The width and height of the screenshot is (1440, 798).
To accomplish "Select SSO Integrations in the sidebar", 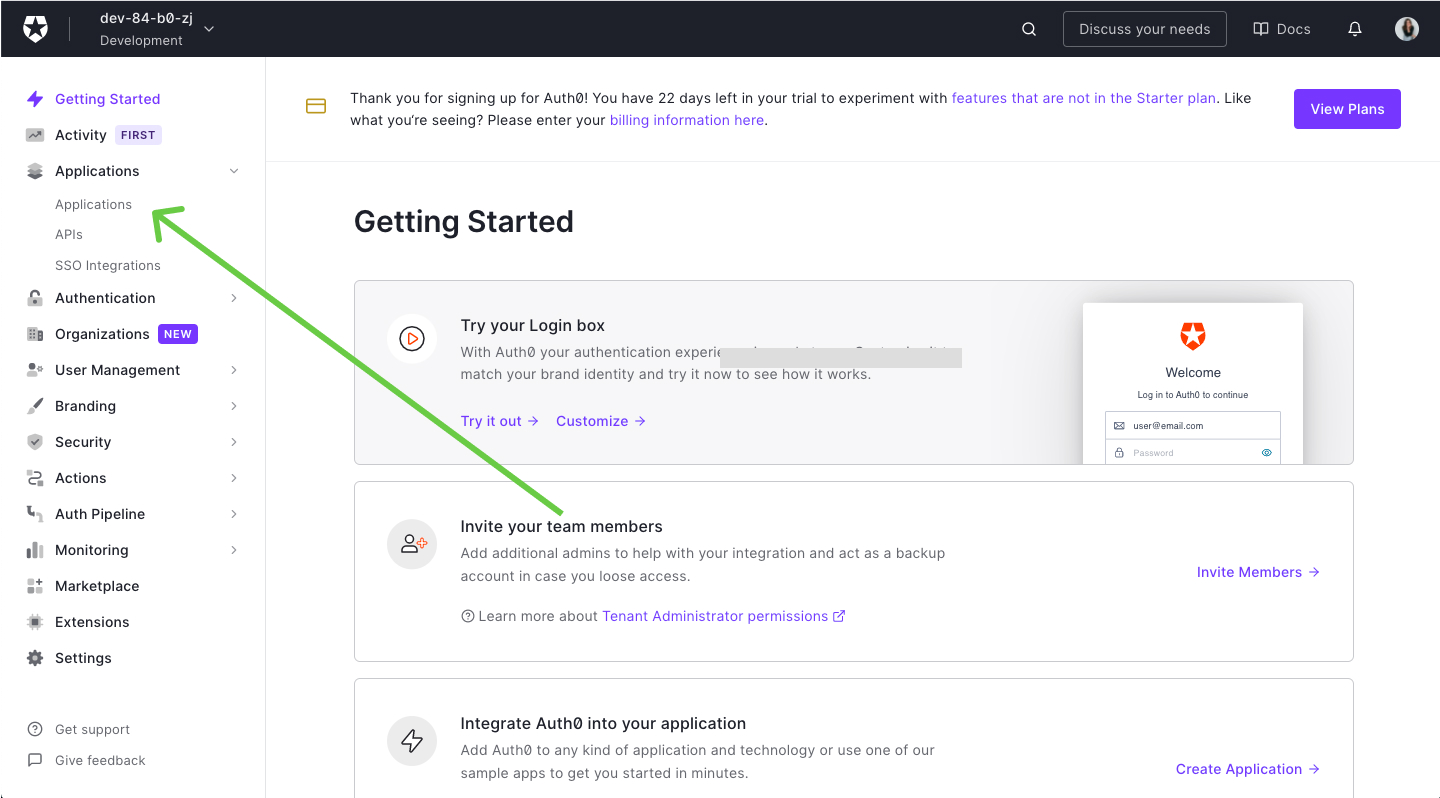I will (107, 265).
